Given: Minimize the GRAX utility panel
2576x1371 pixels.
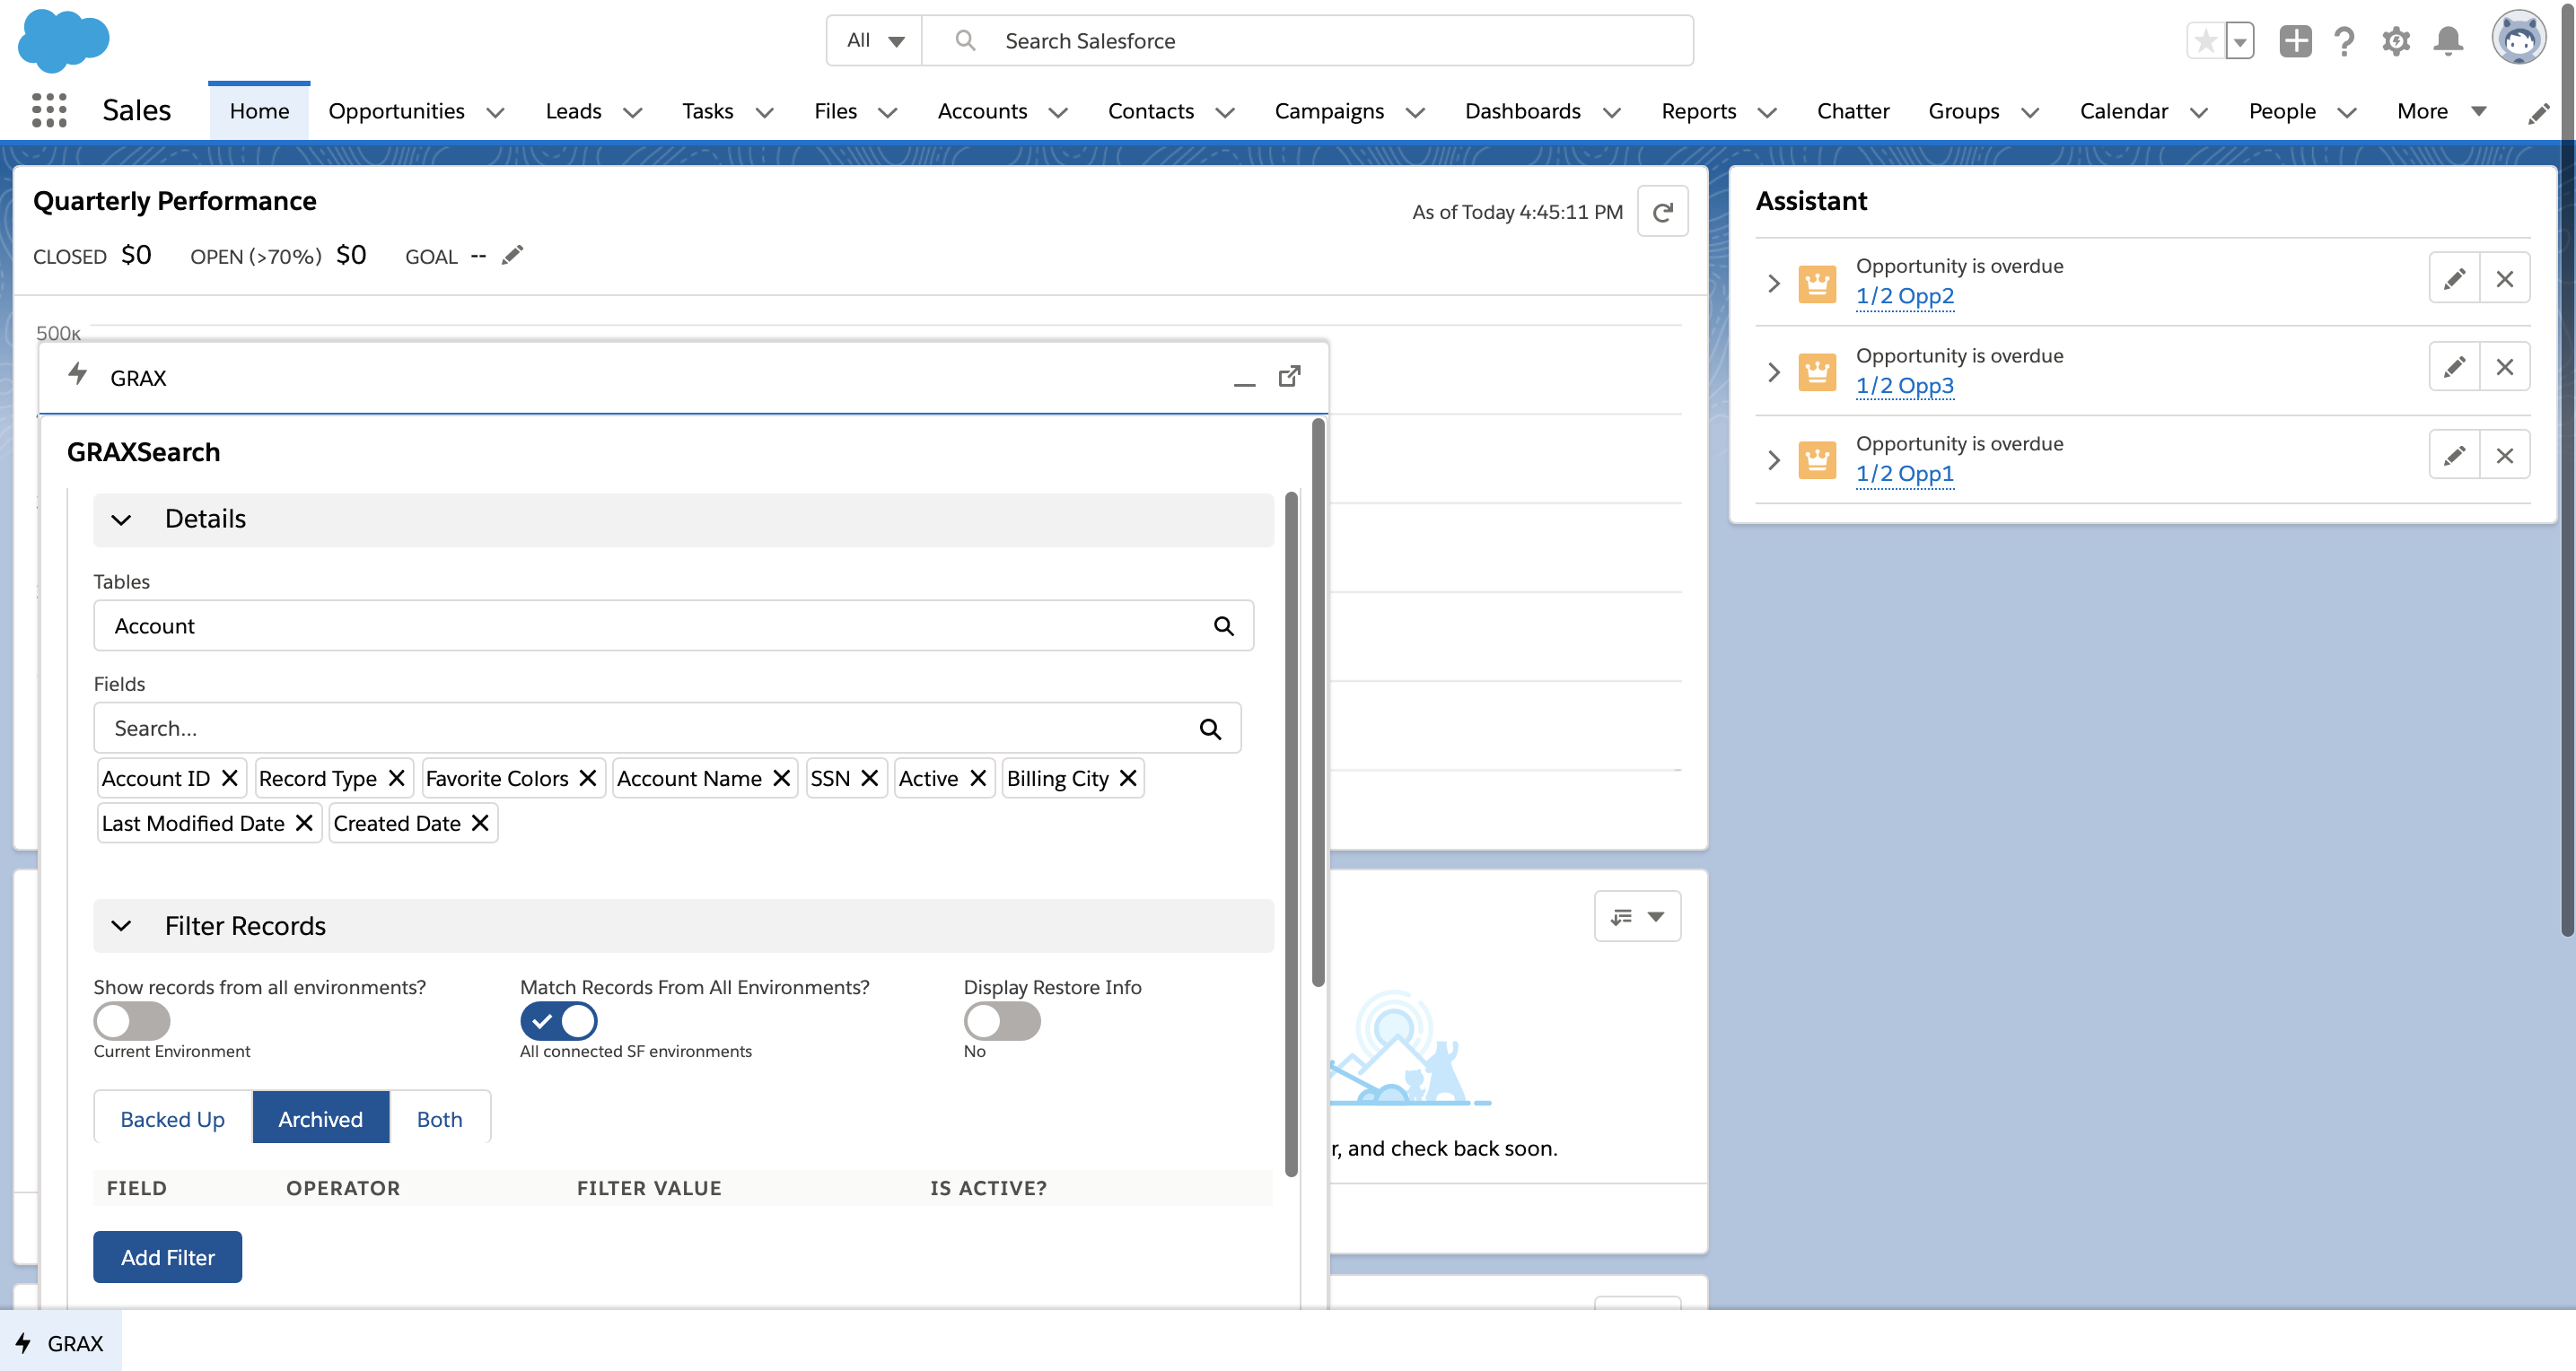Looking at the screenshot, I should [1244, 378].
